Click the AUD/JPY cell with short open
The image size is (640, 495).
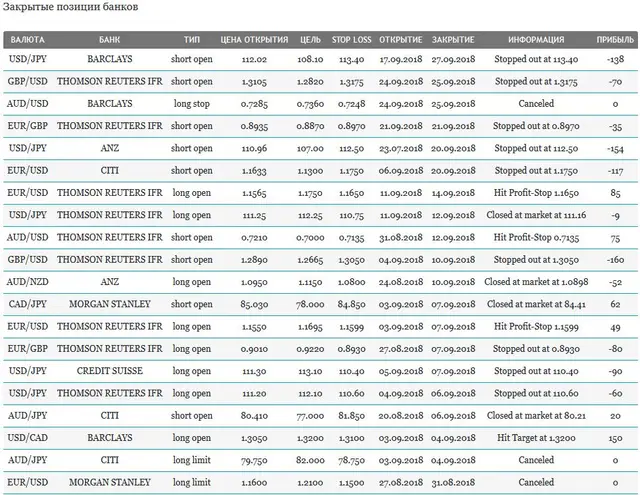point(27,416)
